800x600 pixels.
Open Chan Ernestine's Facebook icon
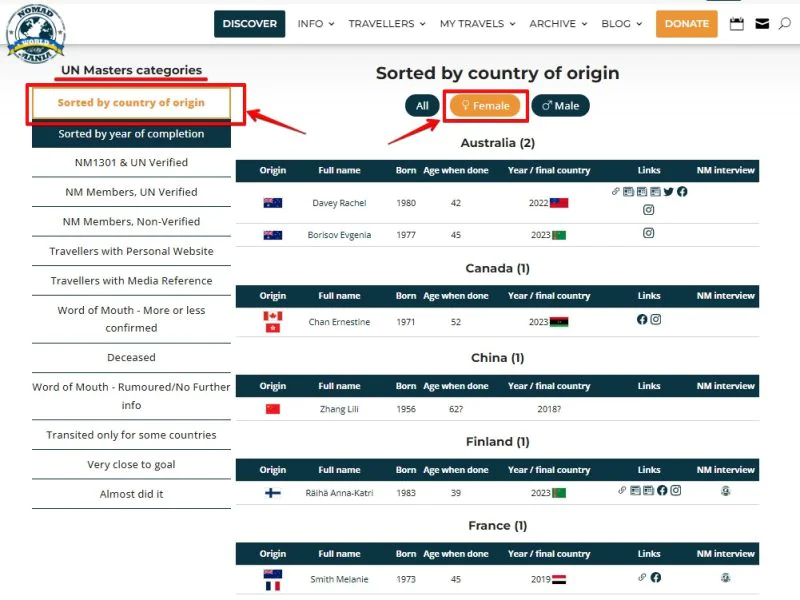tap(642, 320)
